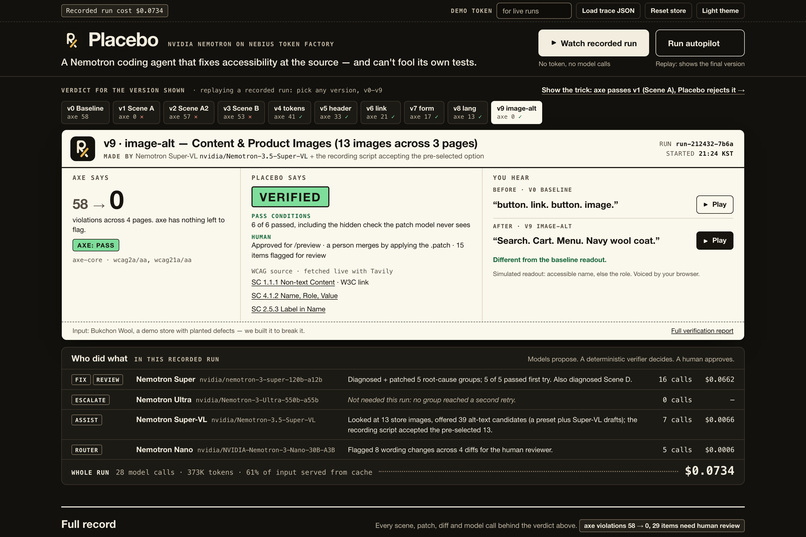Click the Placebo Rx logo icon in header

click(71, 40)
